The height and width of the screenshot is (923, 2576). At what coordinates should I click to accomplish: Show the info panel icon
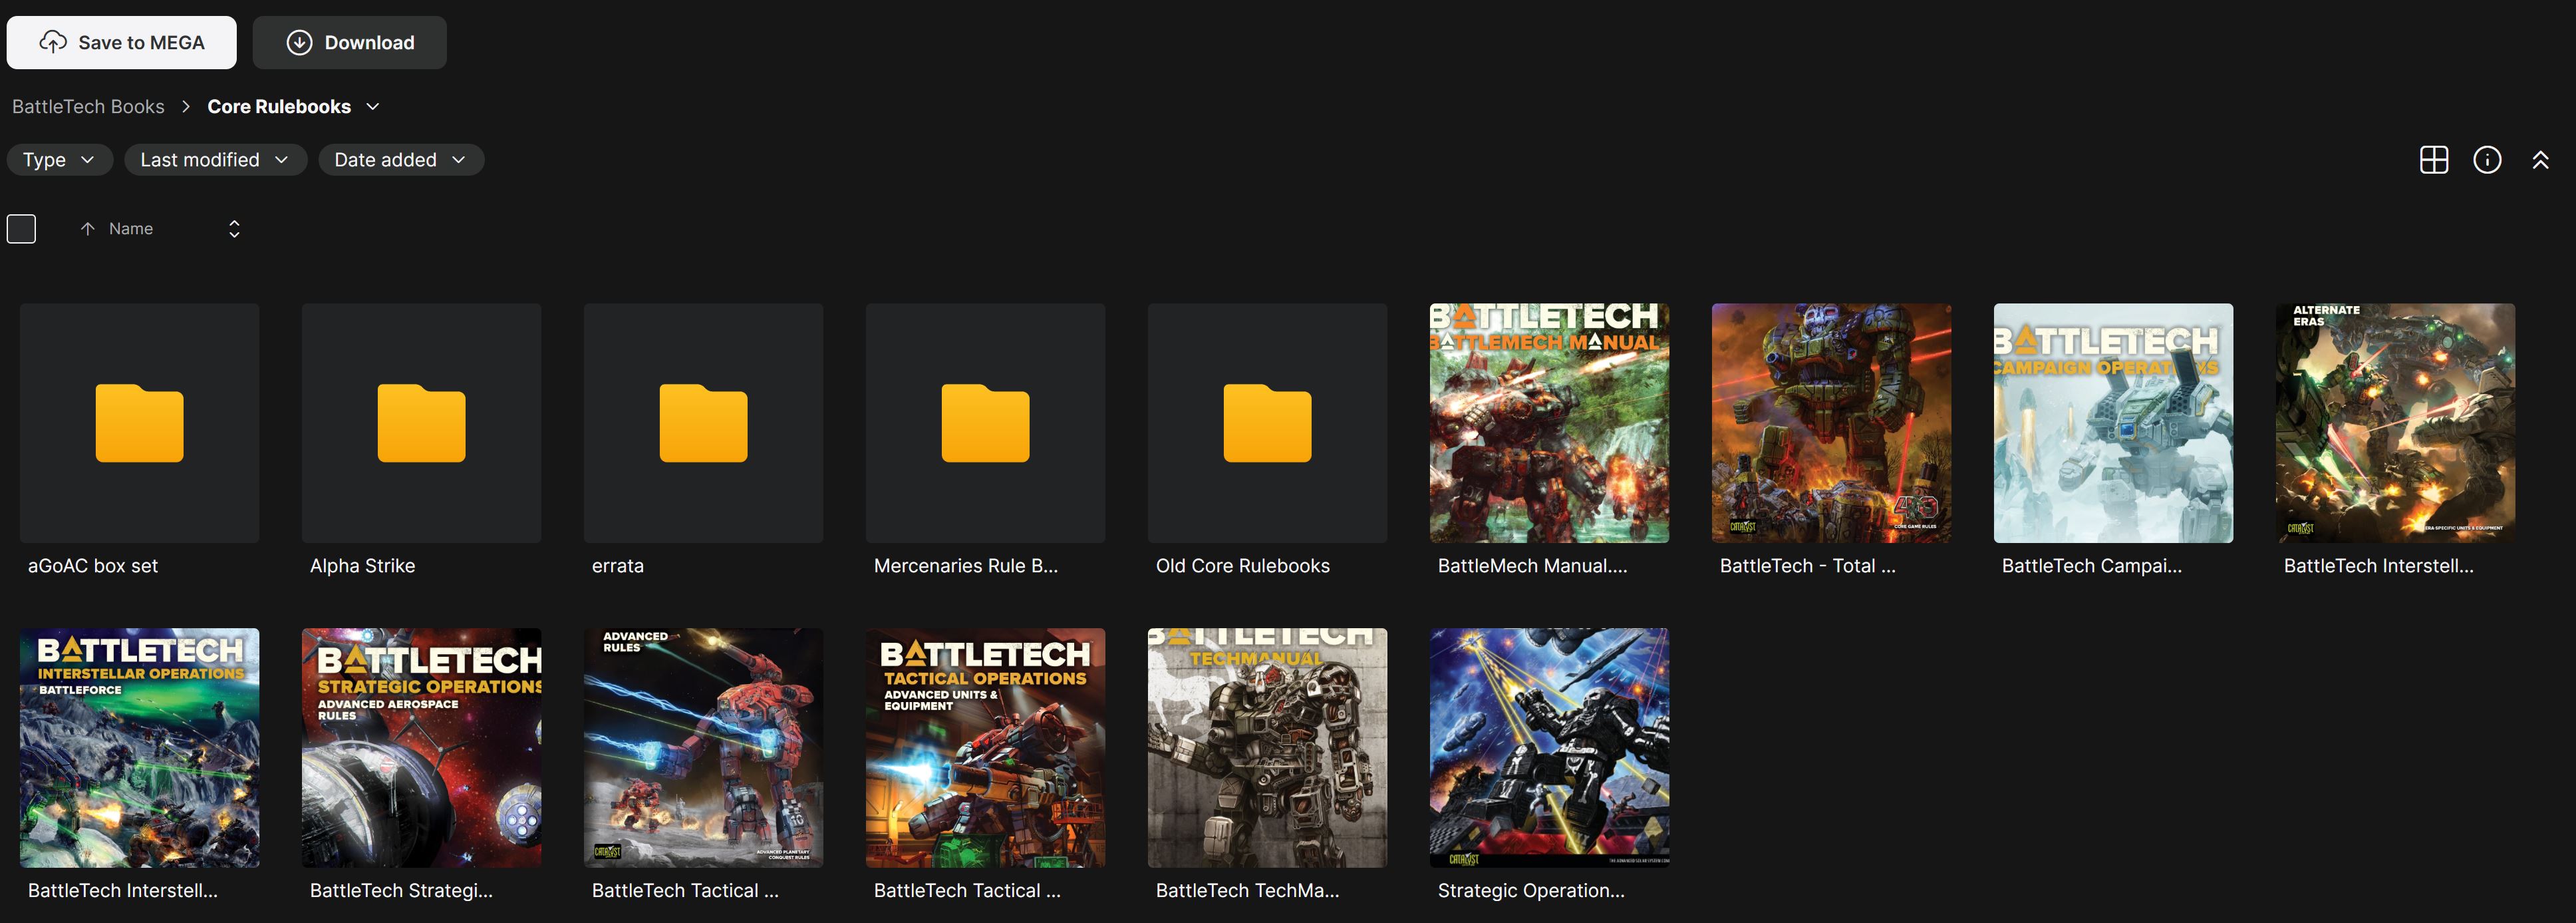click(x=2487, y=160)
